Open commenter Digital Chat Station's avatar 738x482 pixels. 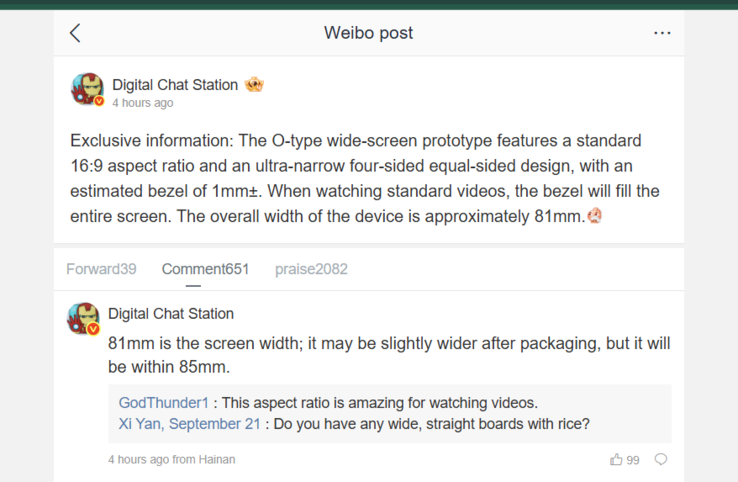[x=84, y=319]
